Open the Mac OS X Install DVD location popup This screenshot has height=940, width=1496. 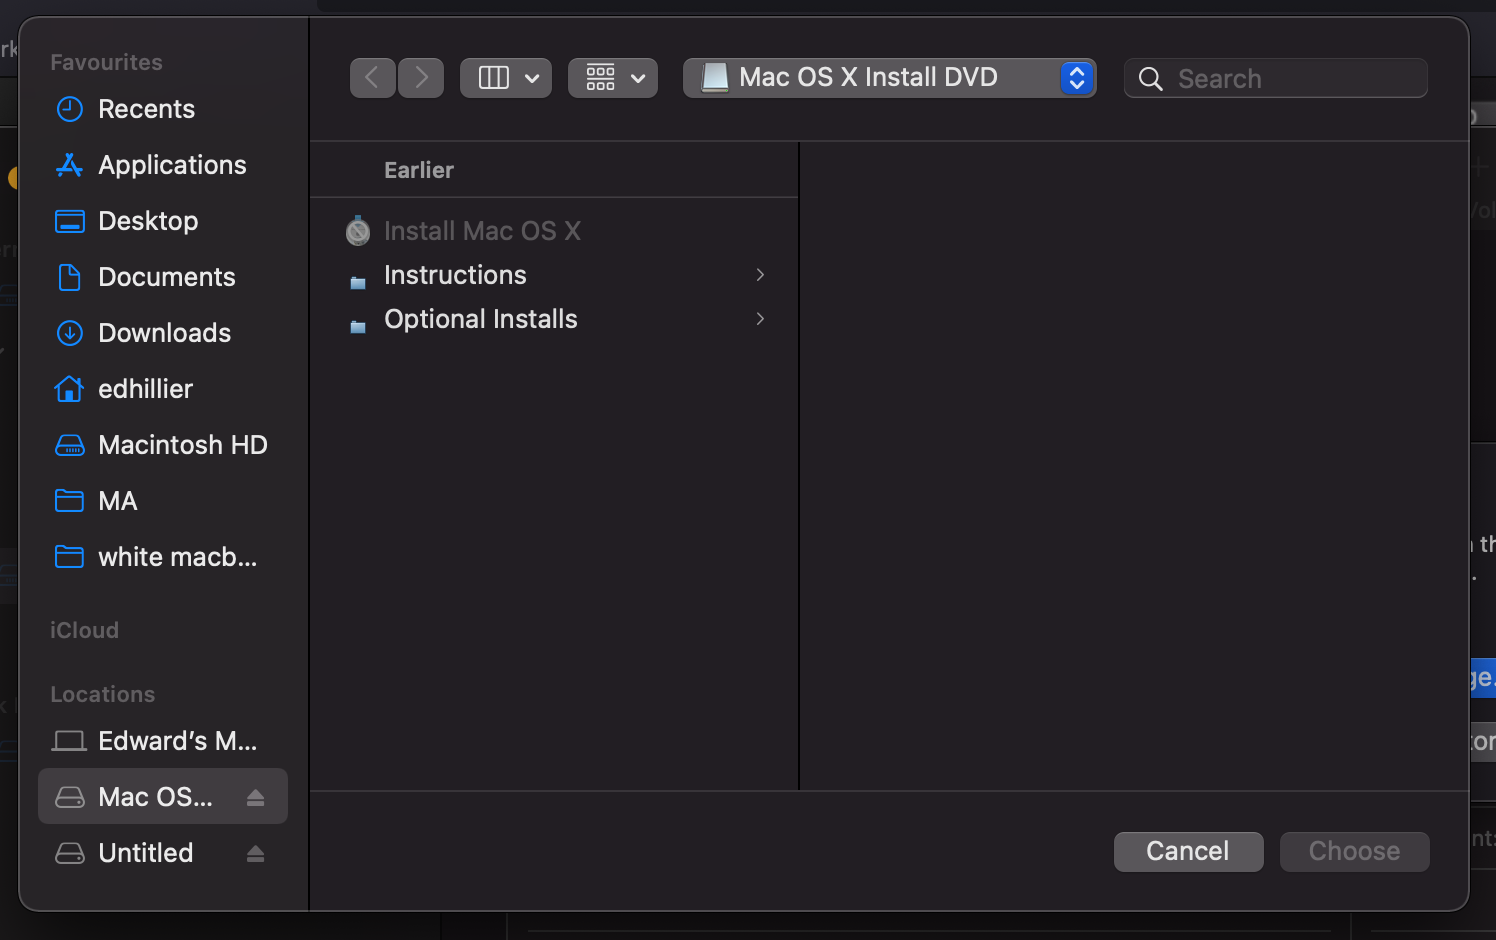click(889, 78)
